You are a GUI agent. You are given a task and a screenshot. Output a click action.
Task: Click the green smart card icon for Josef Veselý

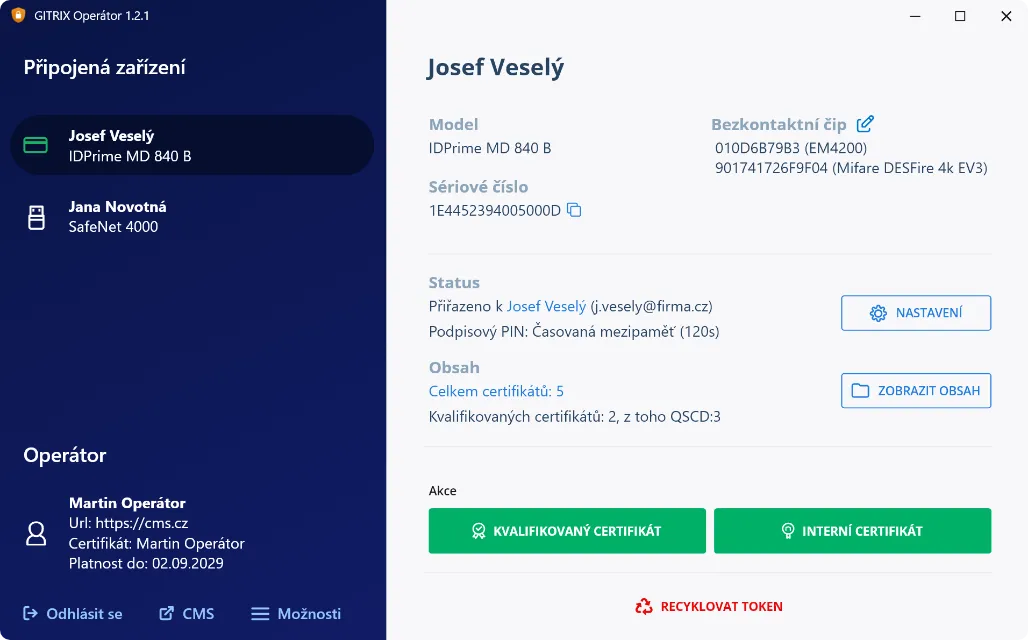click(36, 146)
